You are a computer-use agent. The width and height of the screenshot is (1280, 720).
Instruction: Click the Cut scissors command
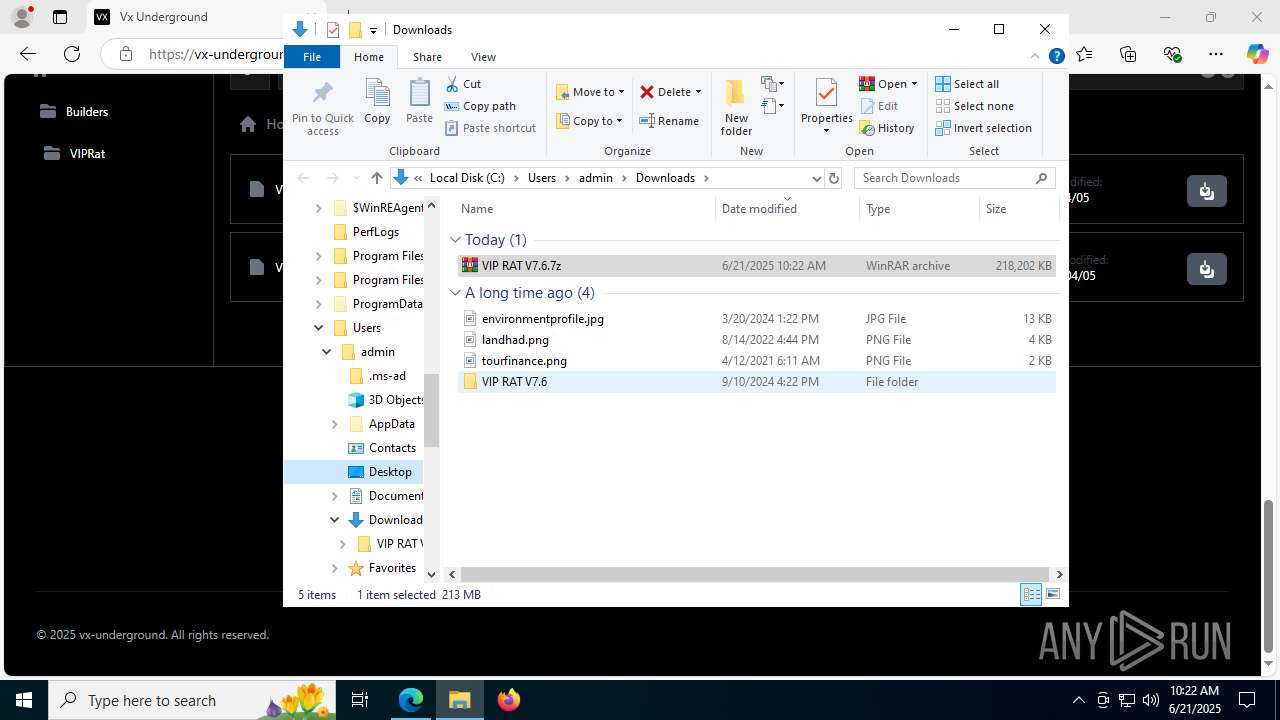463,84
